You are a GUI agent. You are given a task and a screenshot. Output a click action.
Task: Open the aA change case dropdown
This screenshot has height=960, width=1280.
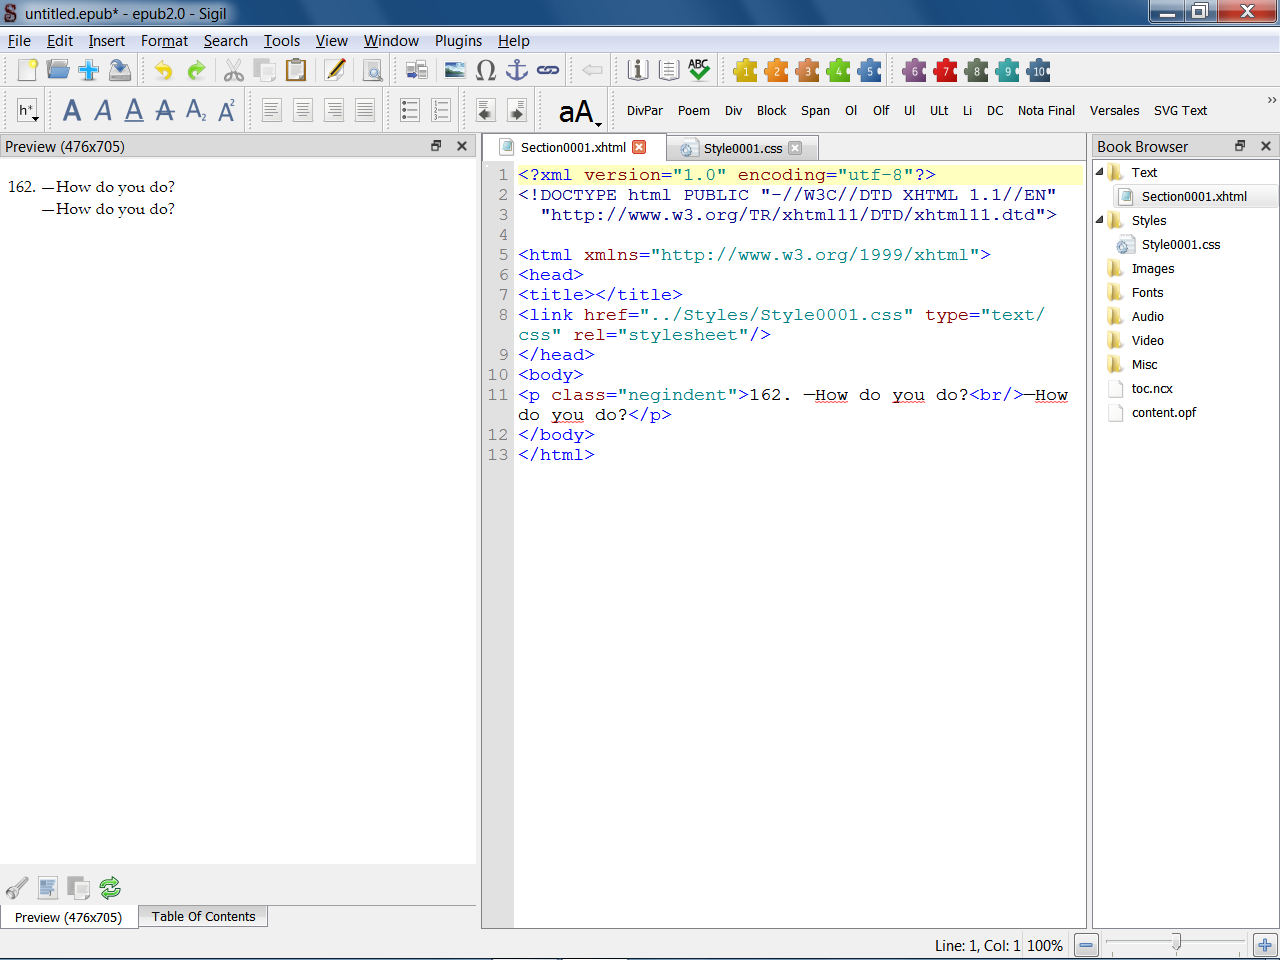[x=579, y=112]
